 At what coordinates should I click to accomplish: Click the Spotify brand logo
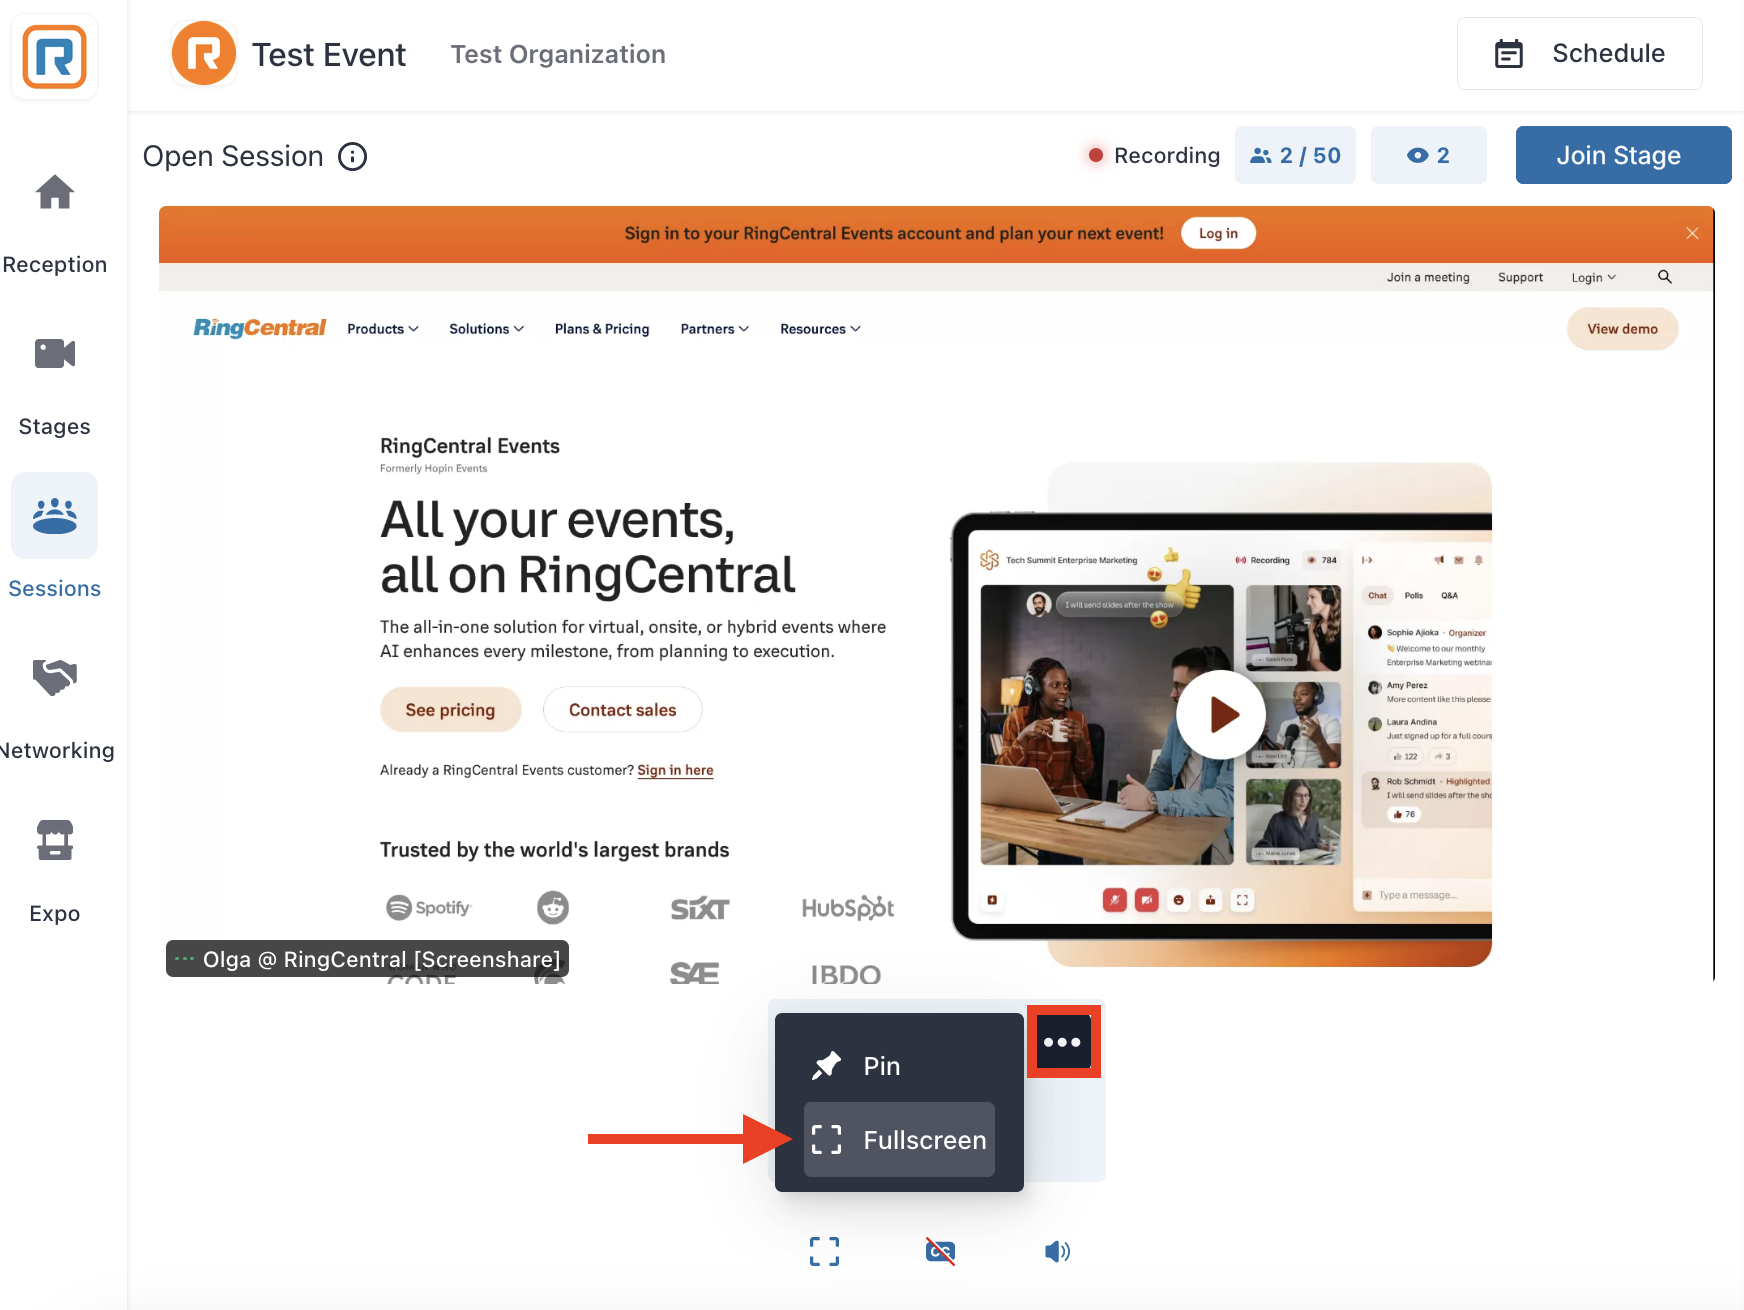click(x=428, y=907)
